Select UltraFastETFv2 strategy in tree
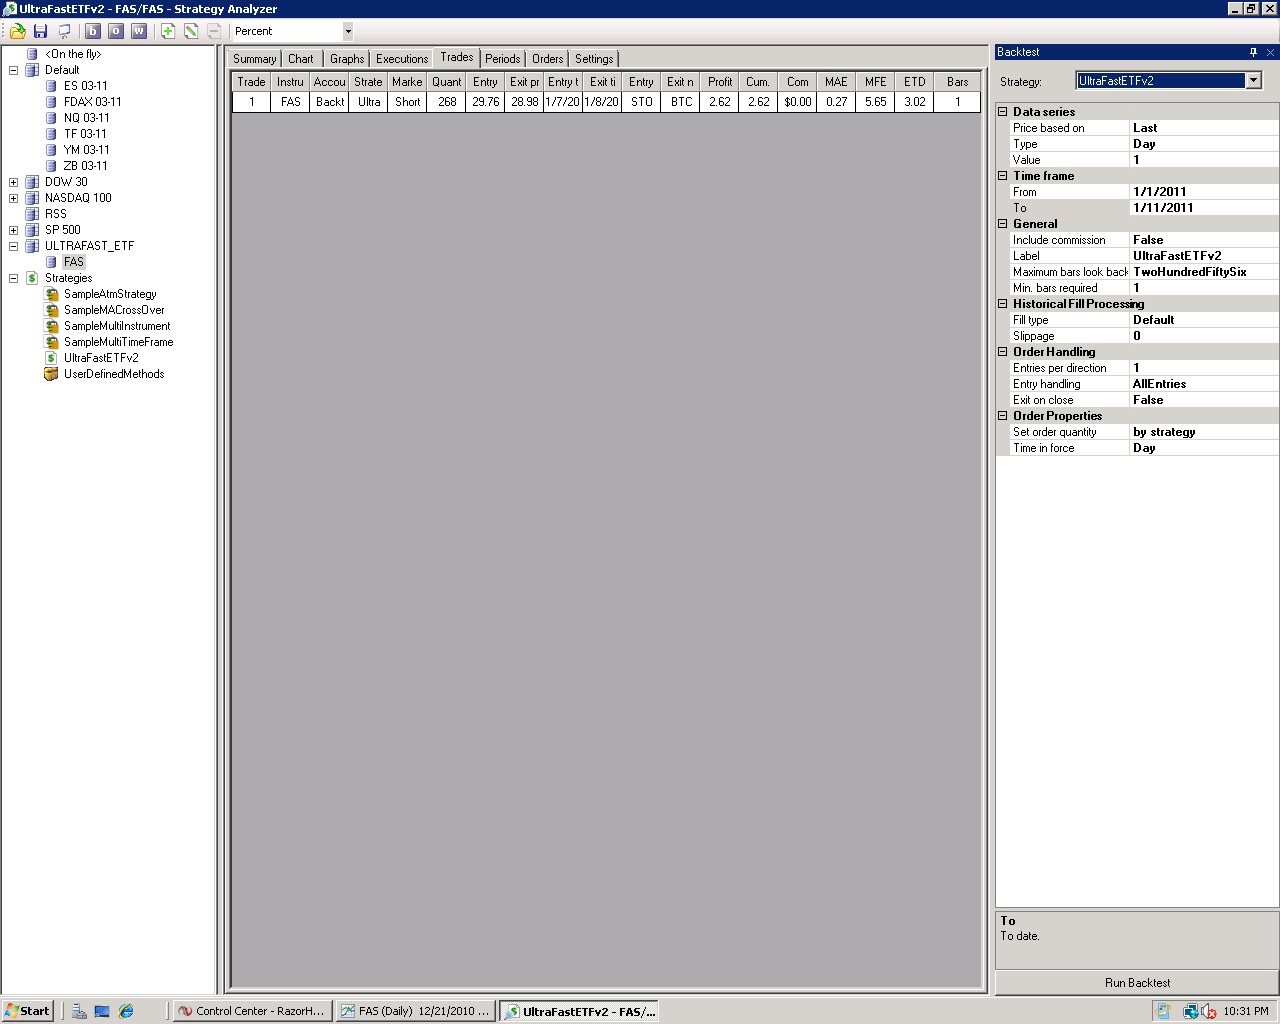Viewport: 1280px width, 1024px height. 101,358
